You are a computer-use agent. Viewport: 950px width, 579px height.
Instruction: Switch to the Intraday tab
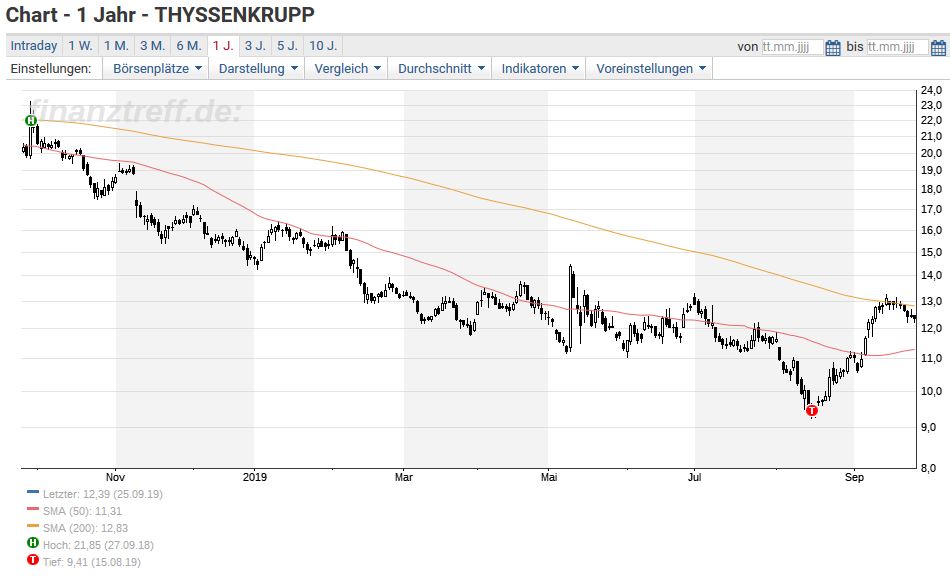(x=34, y=46)
